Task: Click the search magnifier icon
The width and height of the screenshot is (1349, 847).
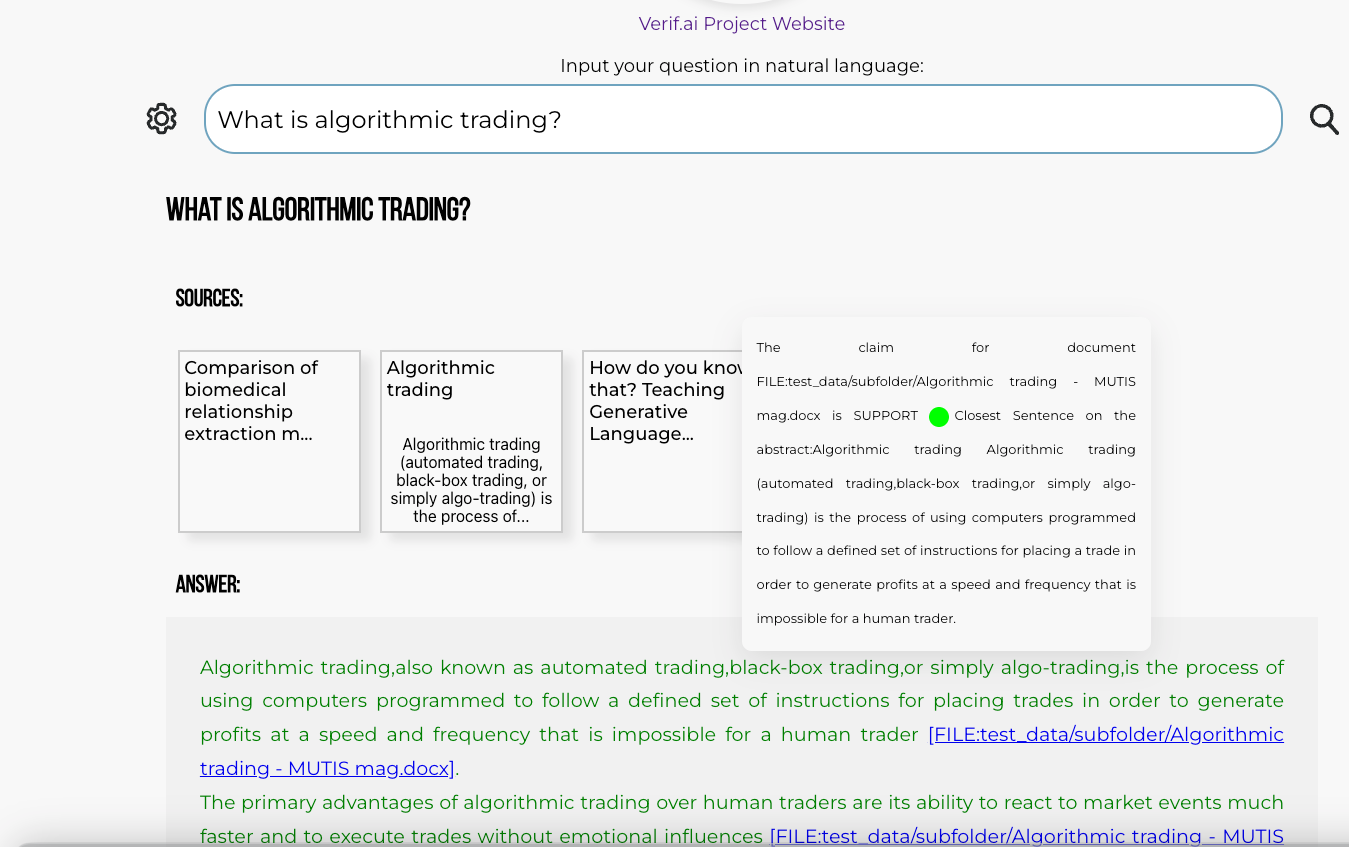Action: pos(1324,119)
